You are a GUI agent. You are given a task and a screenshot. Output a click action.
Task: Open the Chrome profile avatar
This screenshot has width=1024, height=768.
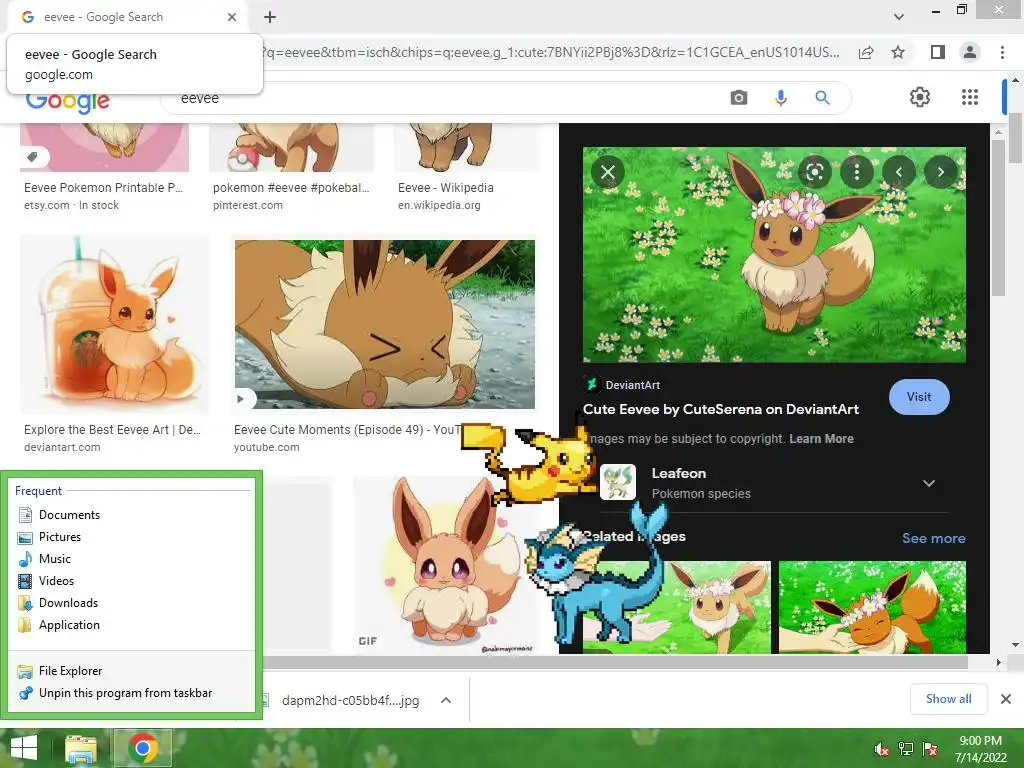tap(970, 52)
